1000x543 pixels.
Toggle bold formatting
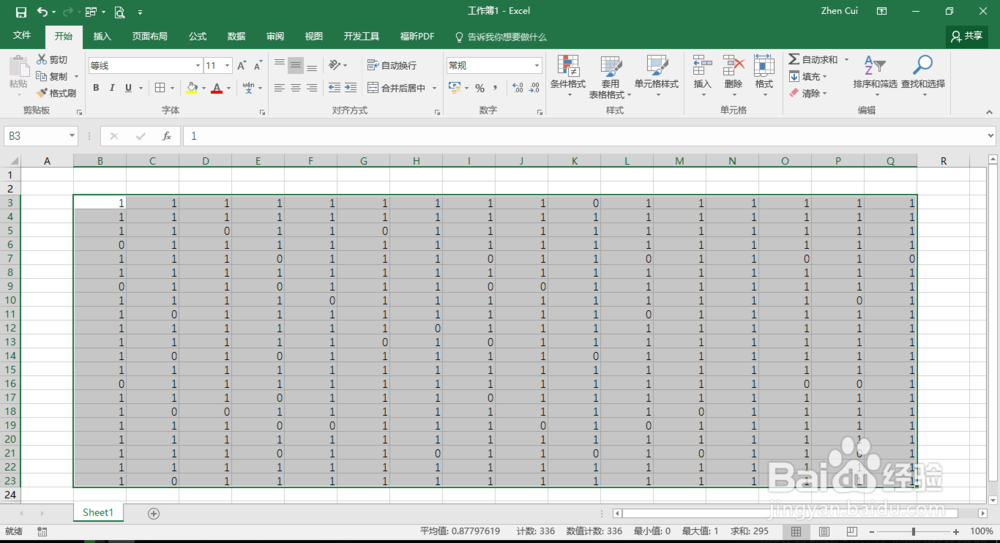pyautogui.click(x=96, y=88)
